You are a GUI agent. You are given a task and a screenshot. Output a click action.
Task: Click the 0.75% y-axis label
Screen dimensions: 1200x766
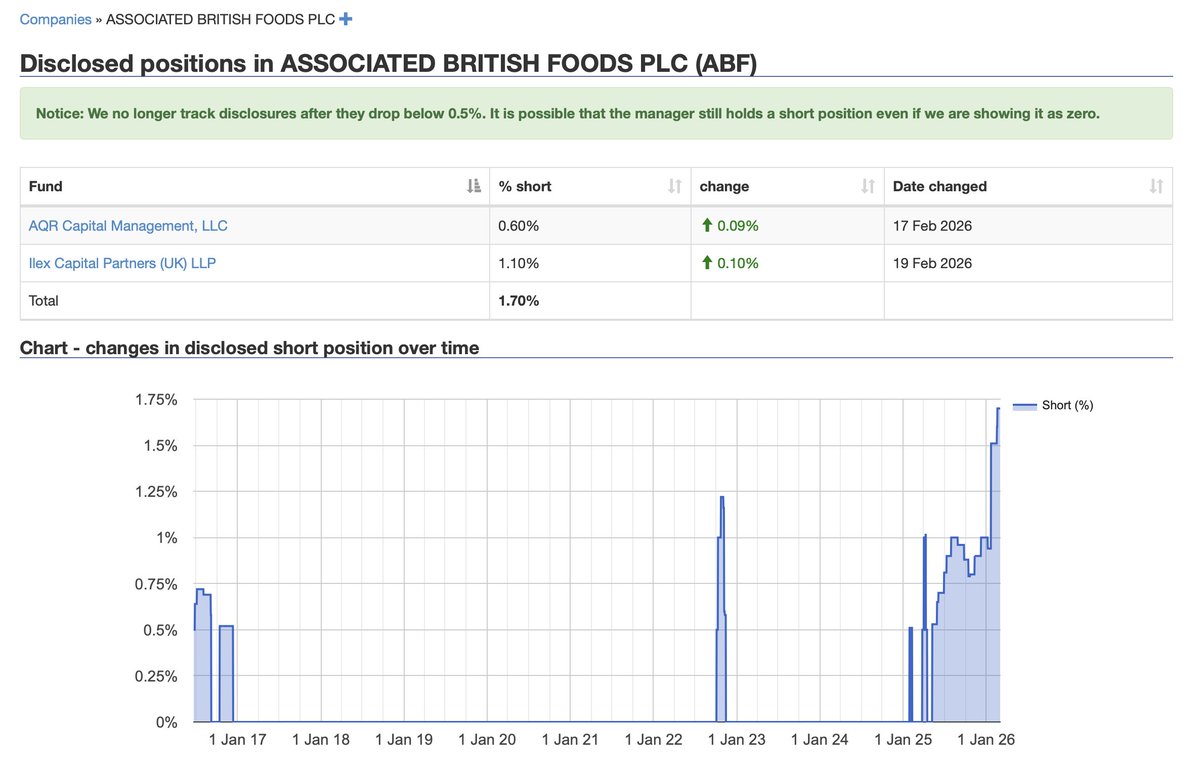pyautogui.click(x=154, y=584)
